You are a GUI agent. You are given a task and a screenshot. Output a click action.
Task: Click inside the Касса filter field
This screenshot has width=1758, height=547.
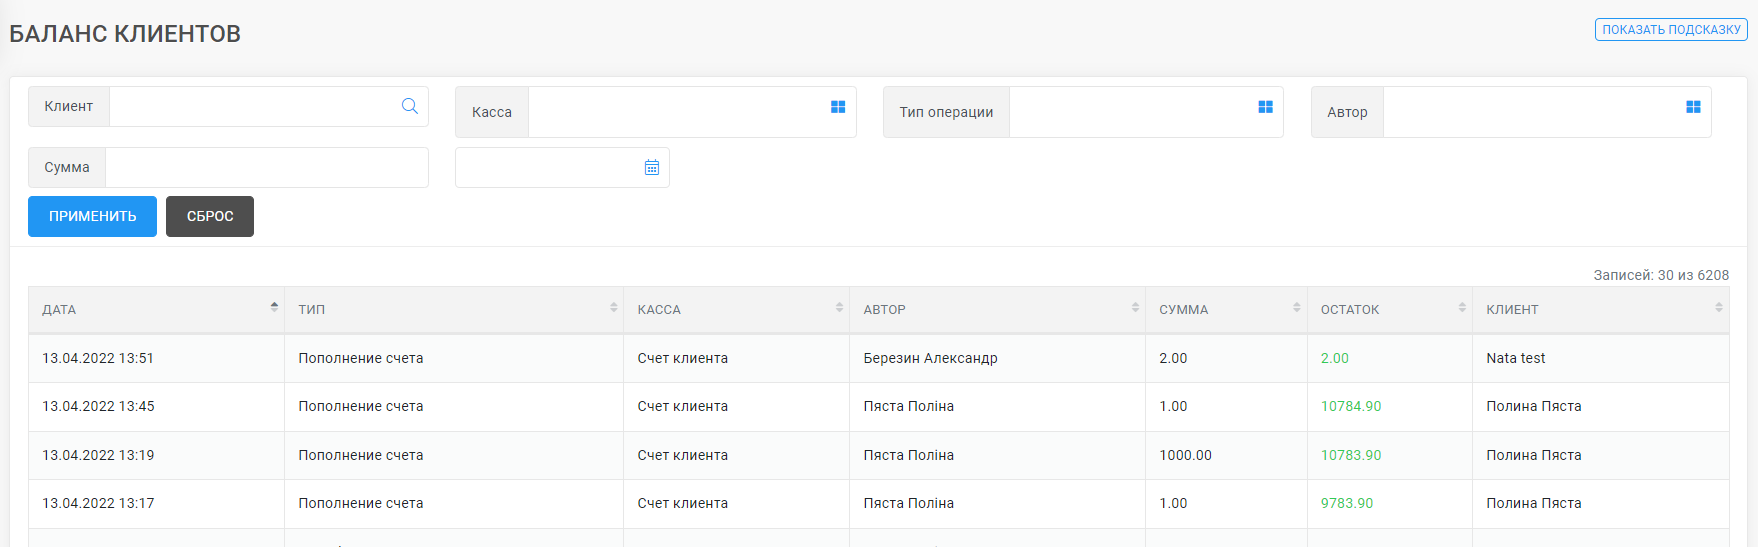677,112
